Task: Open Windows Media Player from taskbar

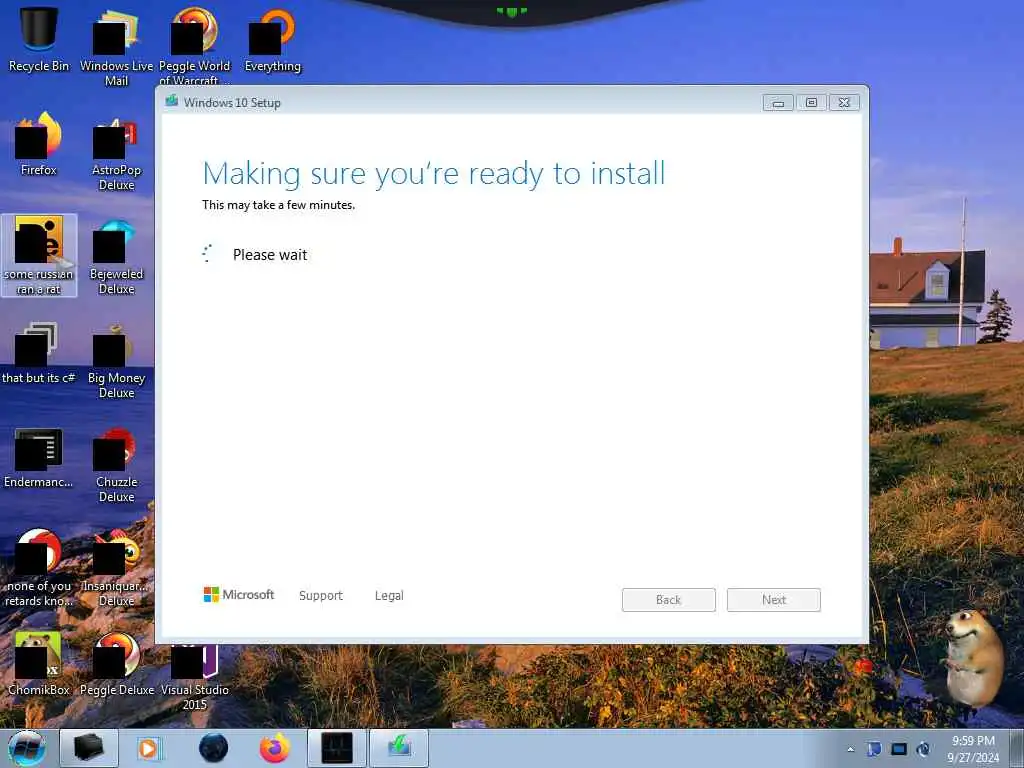Action: click(x=149, y=748)
